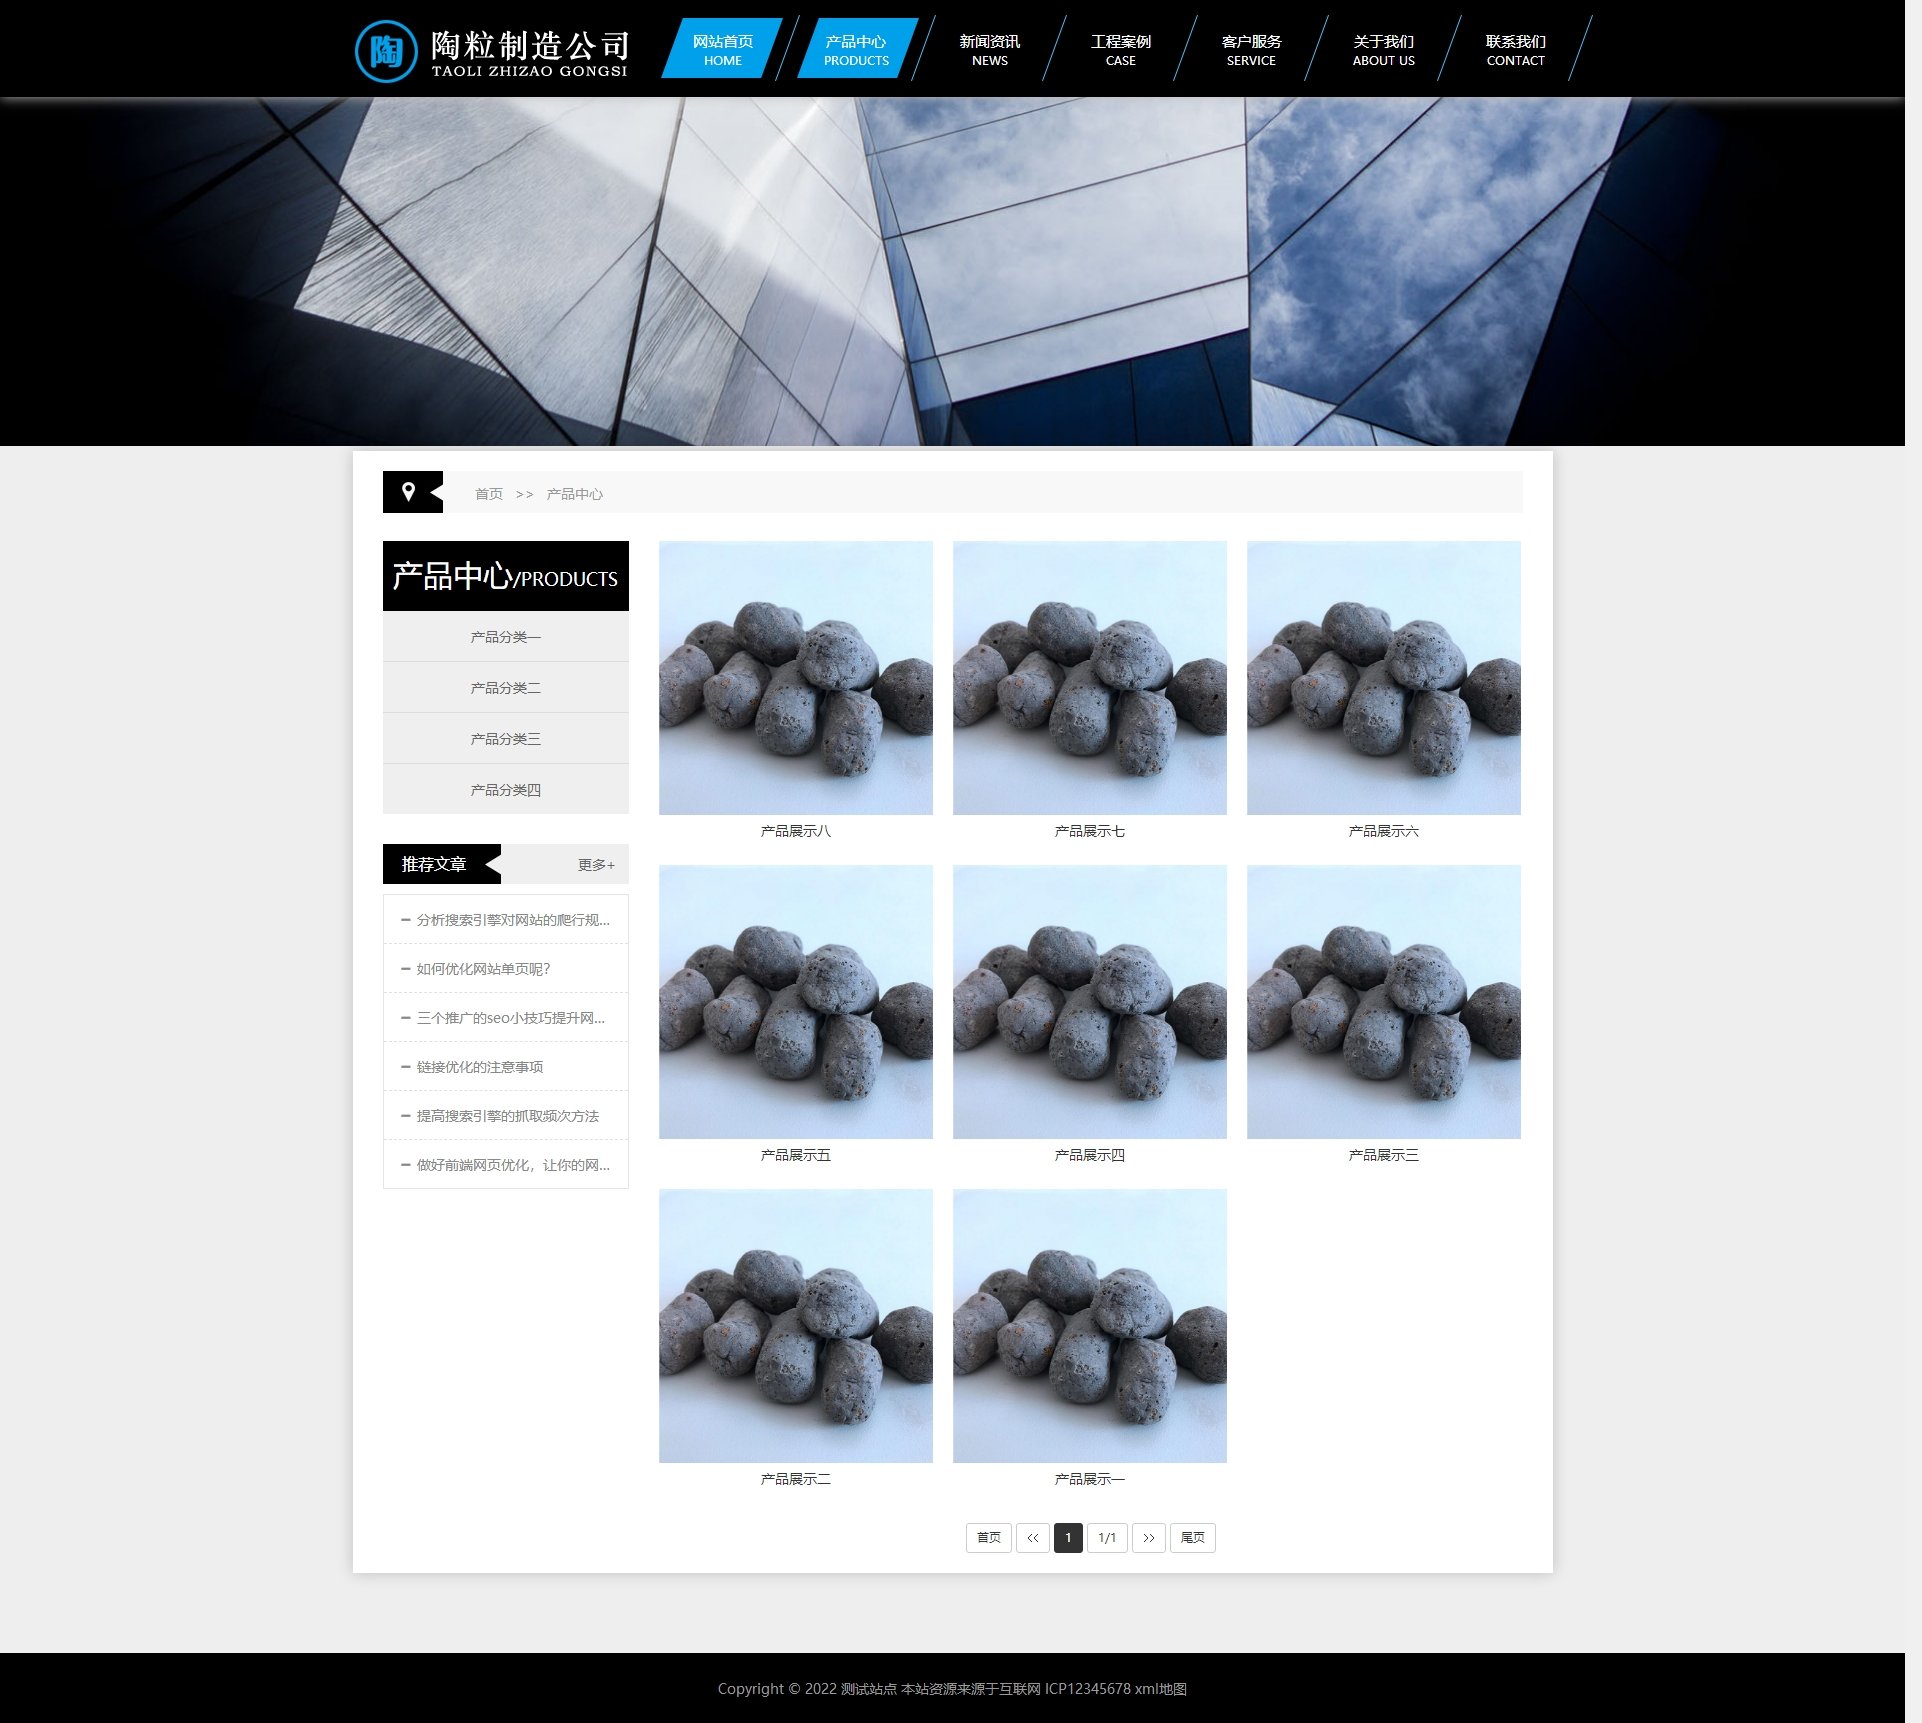Click the 产品展示一 title link
Image resolution: width=1922 pixels, height=1723 pixels.
(1089, 1479)
